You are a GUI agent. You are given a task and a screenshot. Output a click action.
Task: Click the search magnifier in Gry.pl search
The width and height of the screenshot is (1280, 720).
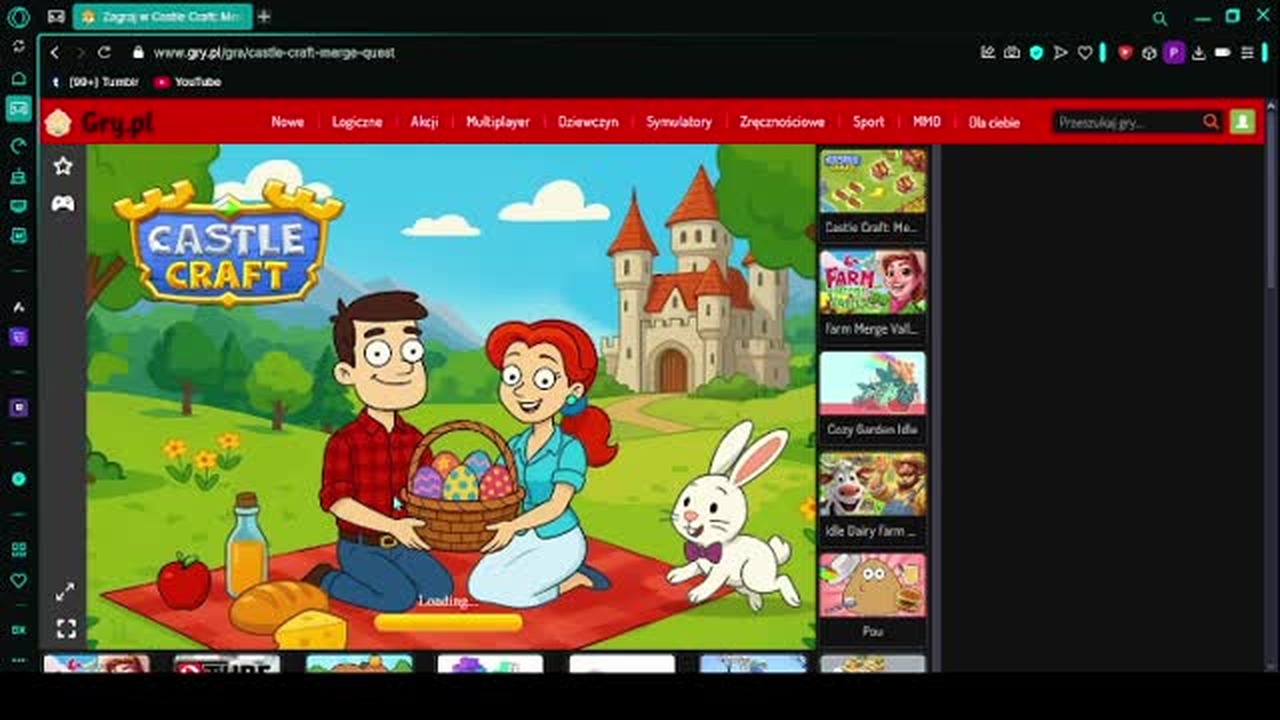pos(1211,122)
